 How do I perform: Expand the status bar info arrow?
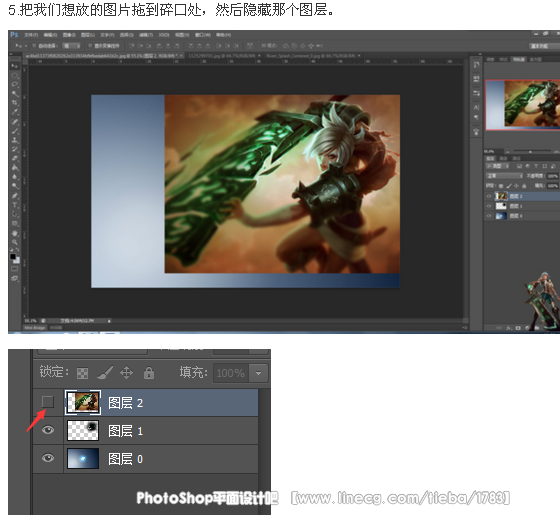(109, 321)
